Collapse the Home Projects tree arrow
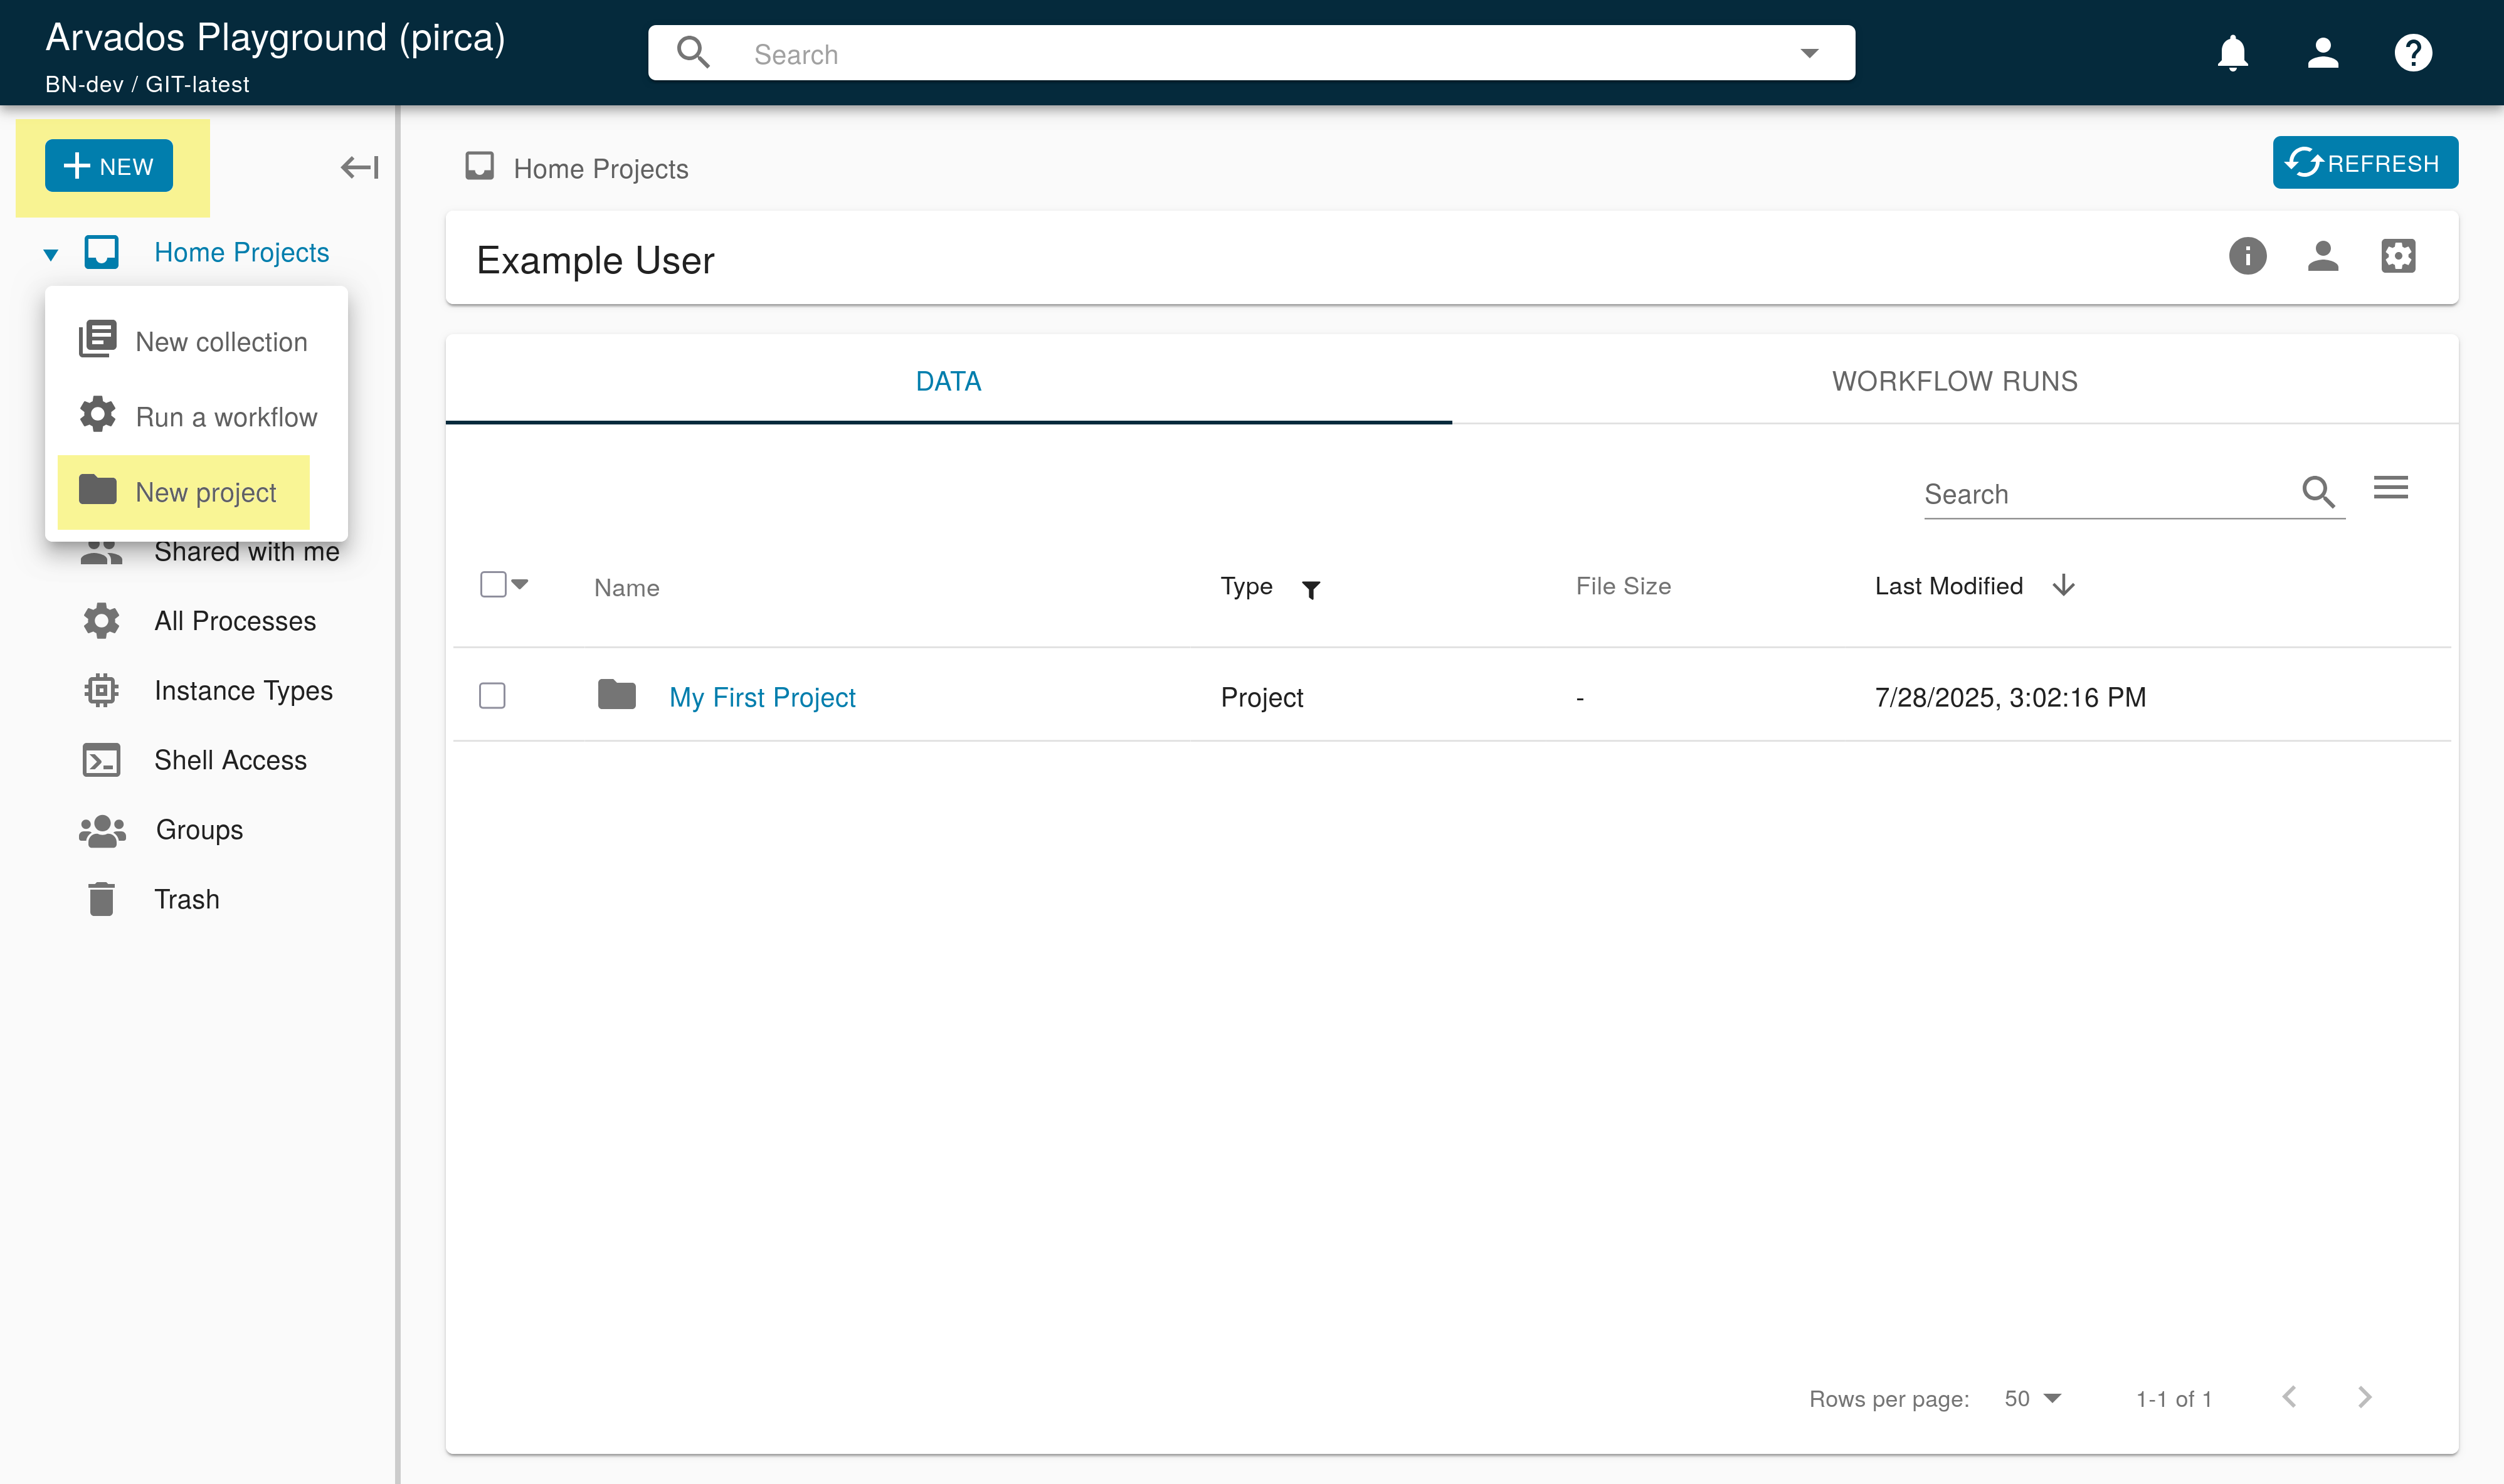 click(x=51, y=254)
